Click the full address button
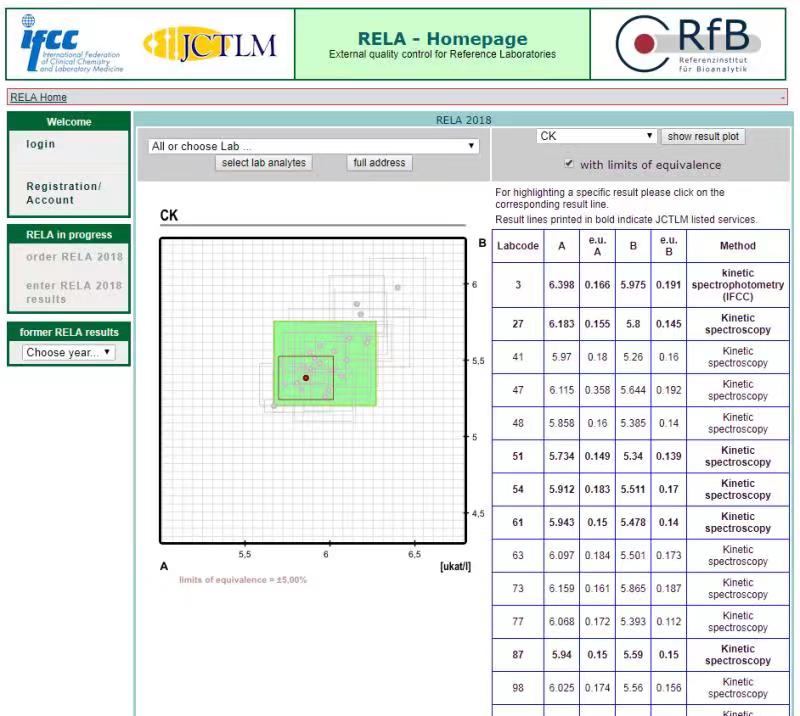The height and width of the screenshot is (716, 800). point(379,163)
